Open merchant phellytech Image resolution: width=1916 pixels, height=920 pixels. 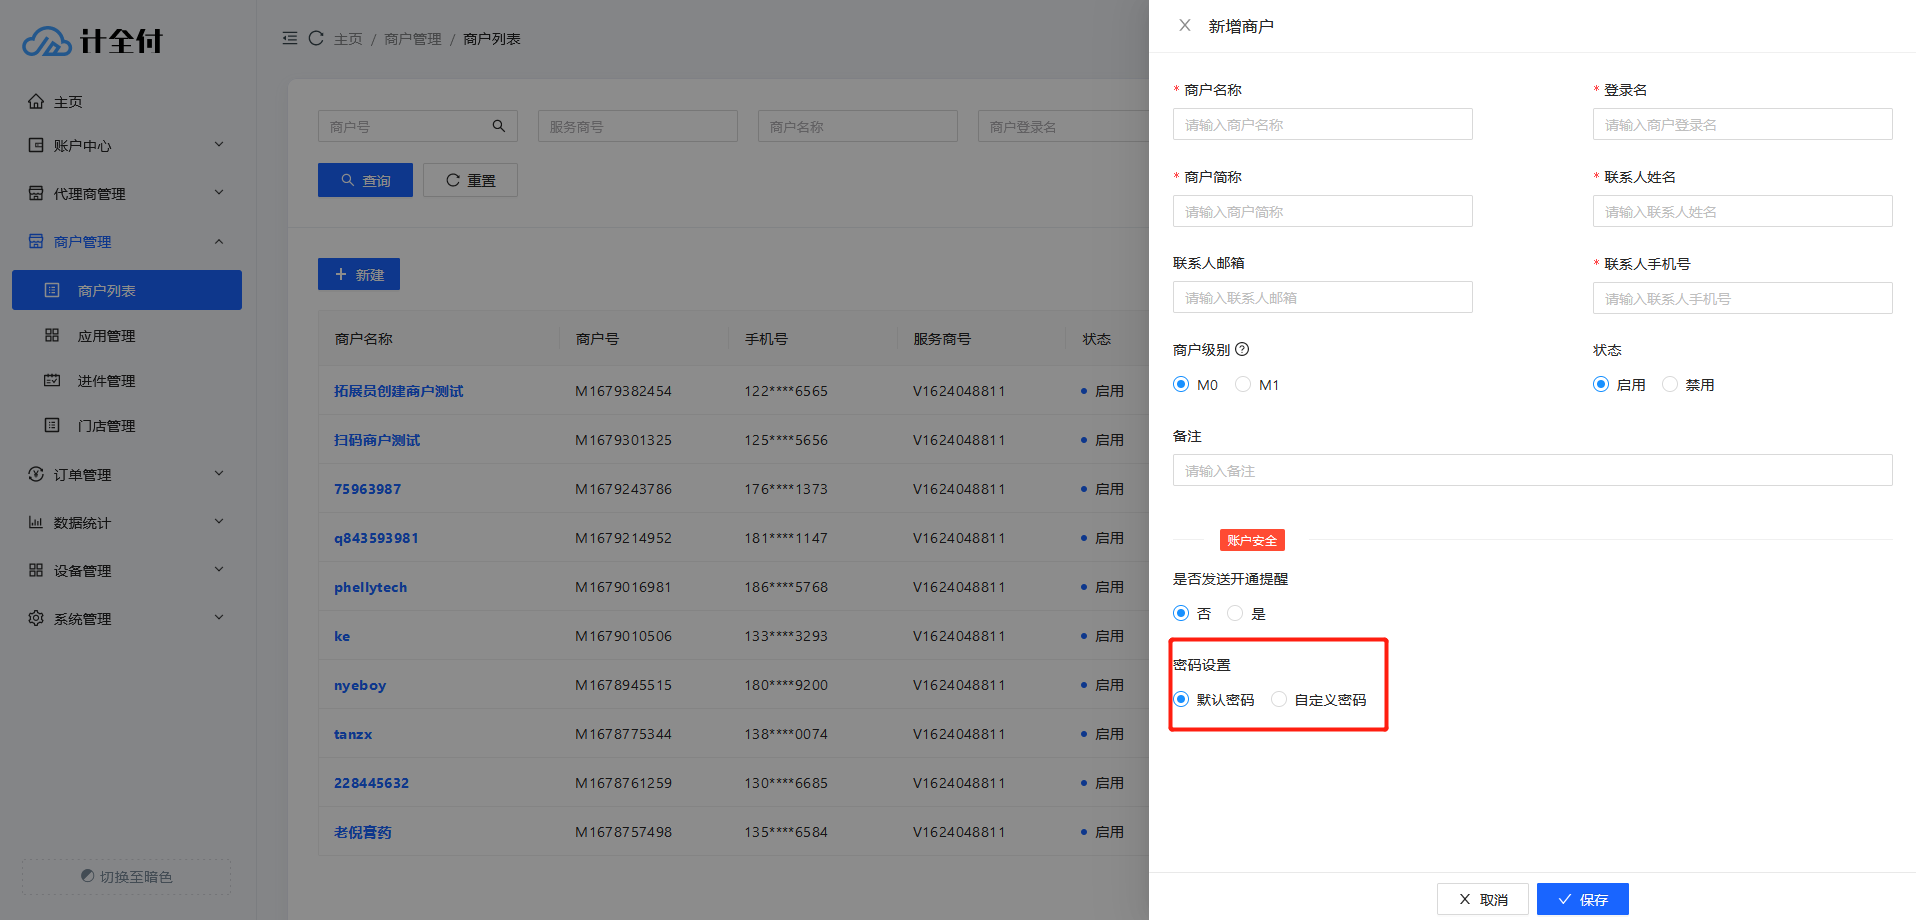[x=370, y=587]
